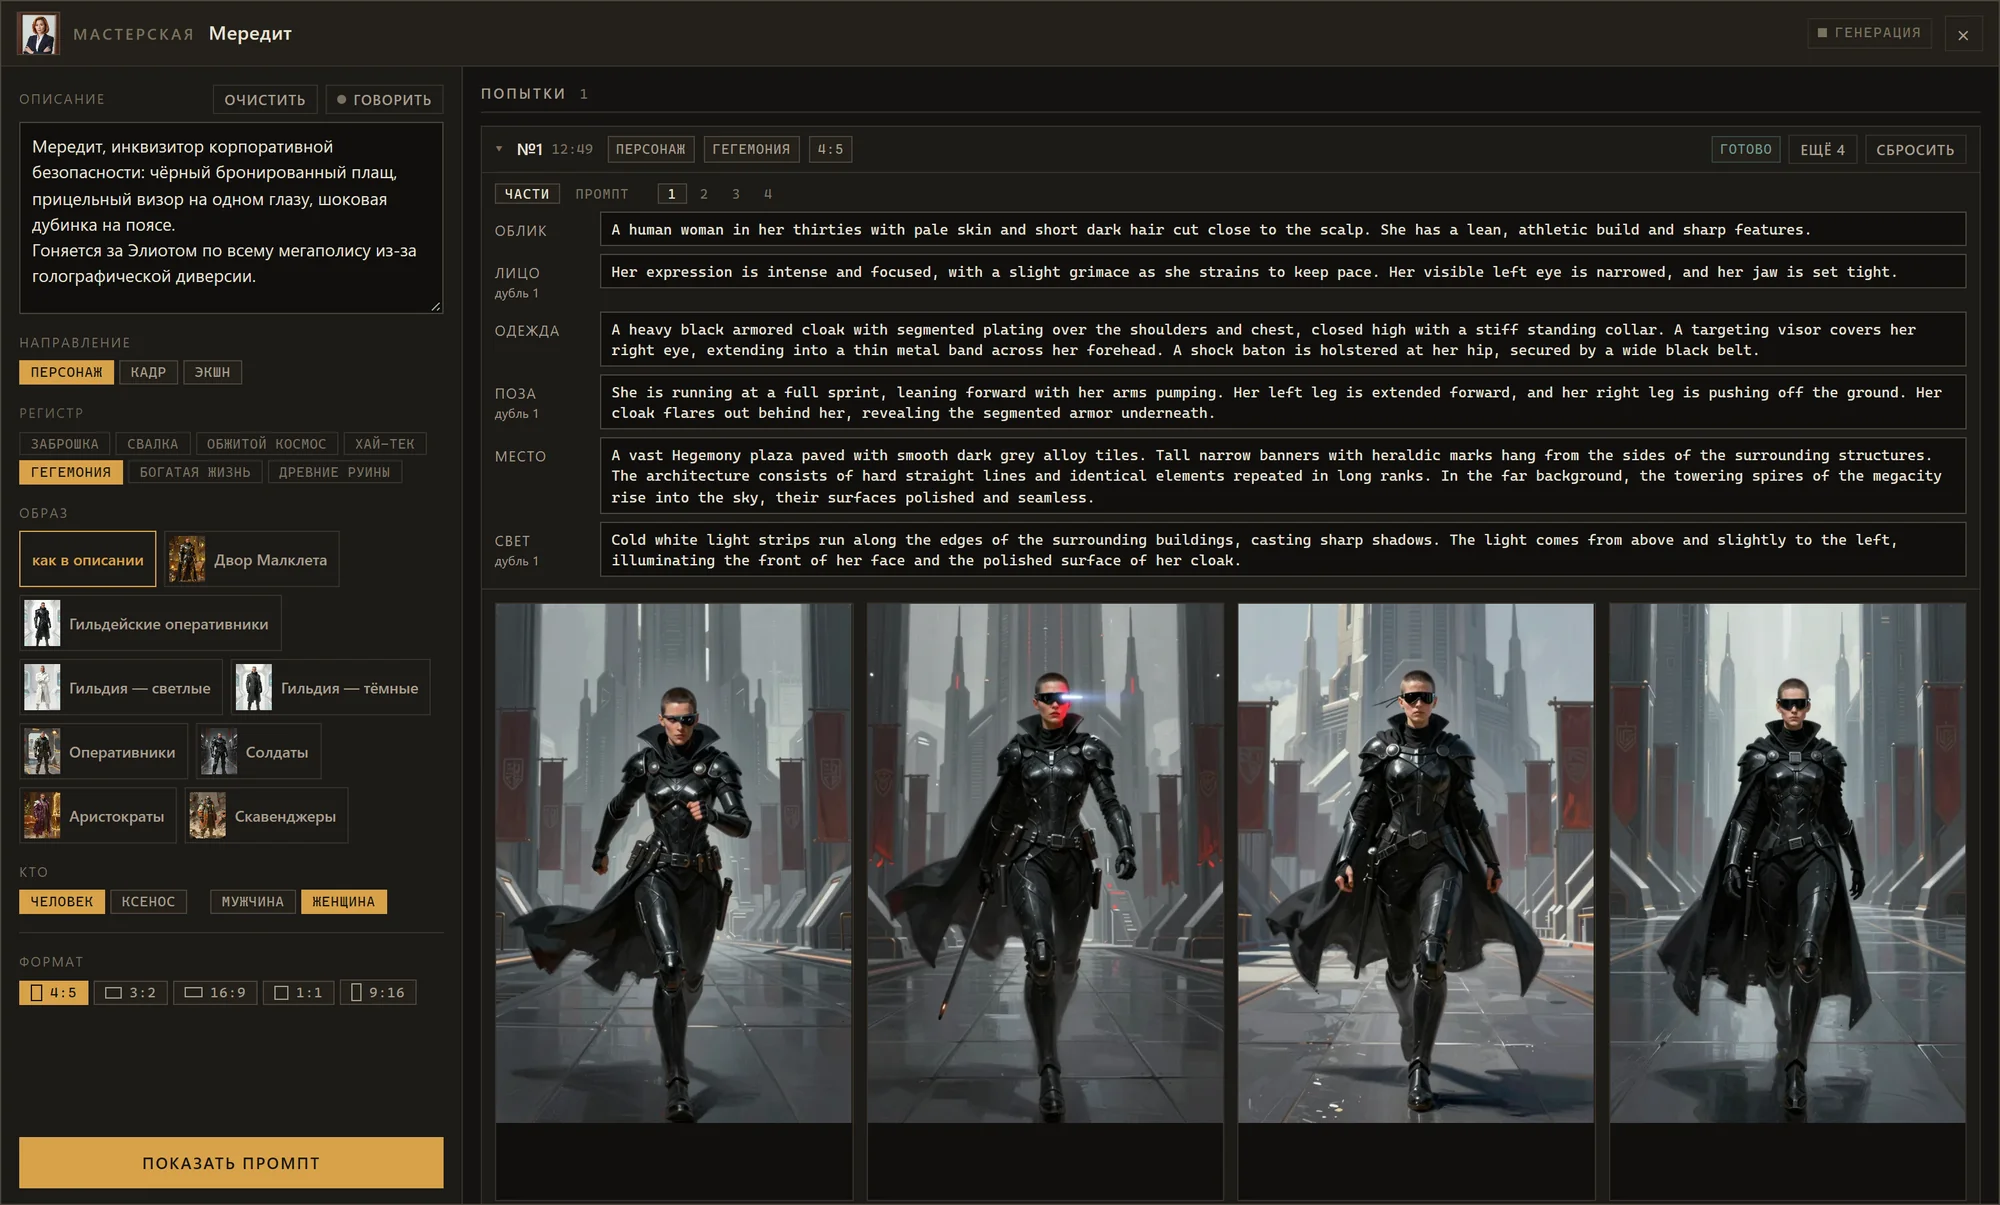Toggle the КСЕНОС species option

(148, 901)
